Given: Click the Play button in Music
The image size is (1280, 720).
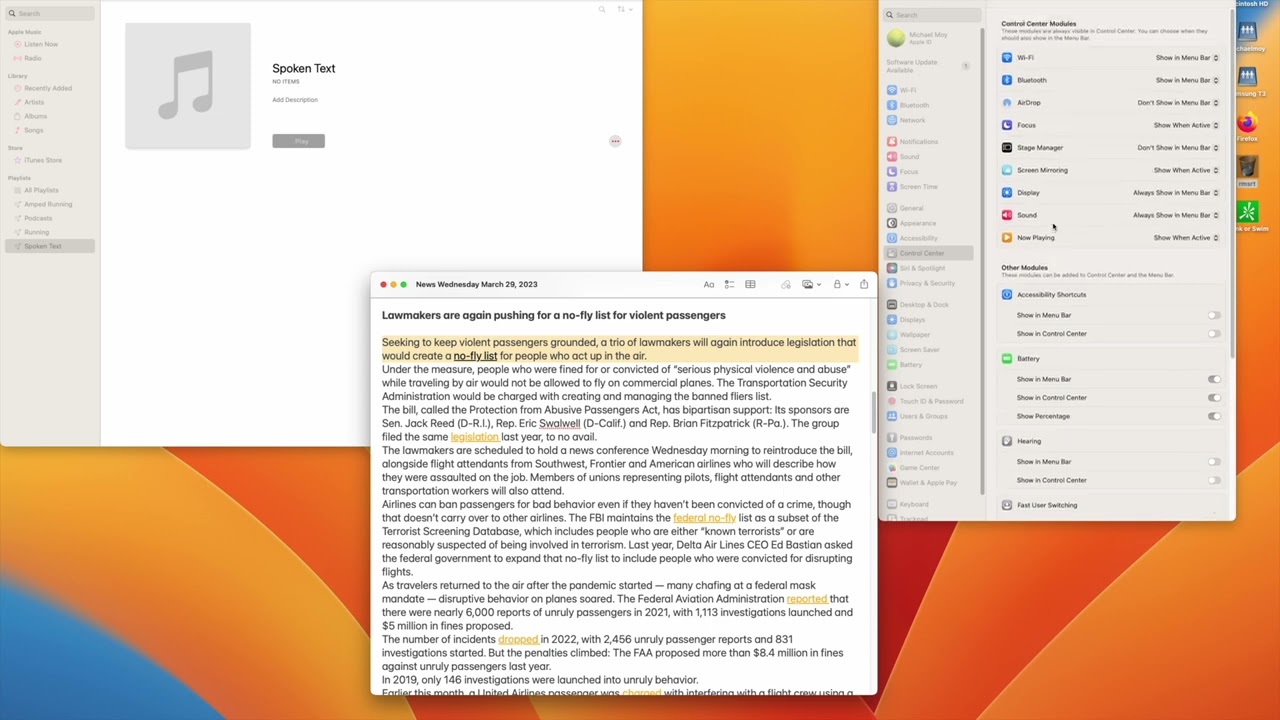Looking at the screenshot, I should coord(298,141).
